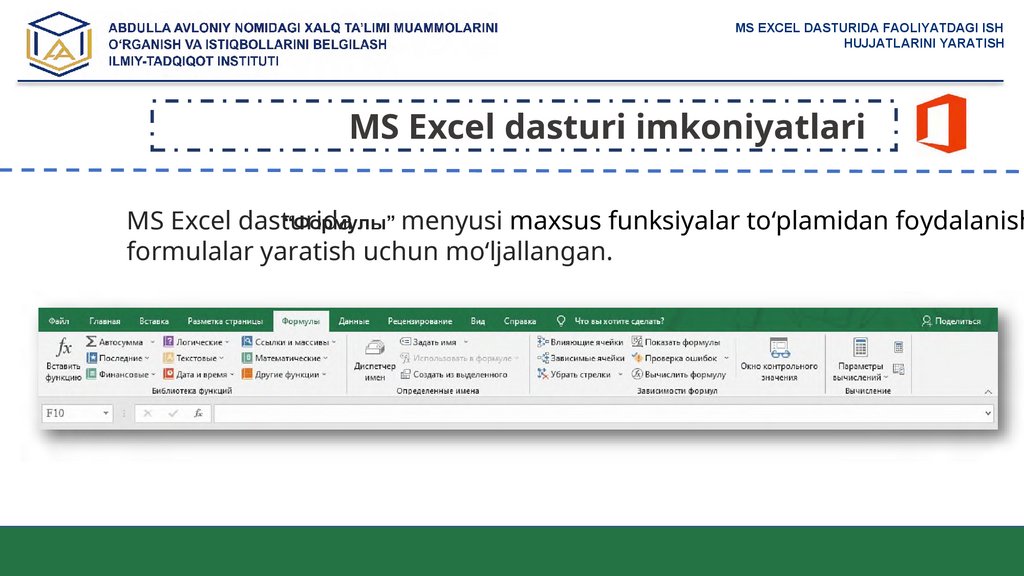Expand the Автосумма dropdown arrow
Image resolution: width=1024 pixels, height=576 pixels.
(152, 342)
